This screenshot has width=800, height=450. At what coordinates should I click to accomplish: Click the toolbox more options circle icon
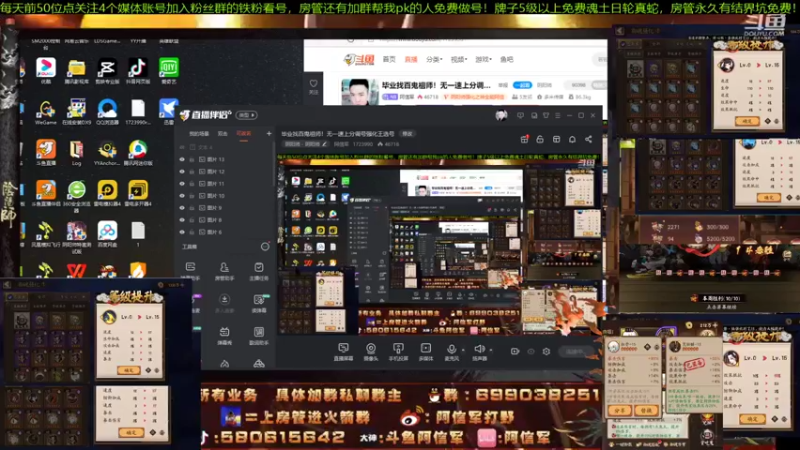(265, 247)
